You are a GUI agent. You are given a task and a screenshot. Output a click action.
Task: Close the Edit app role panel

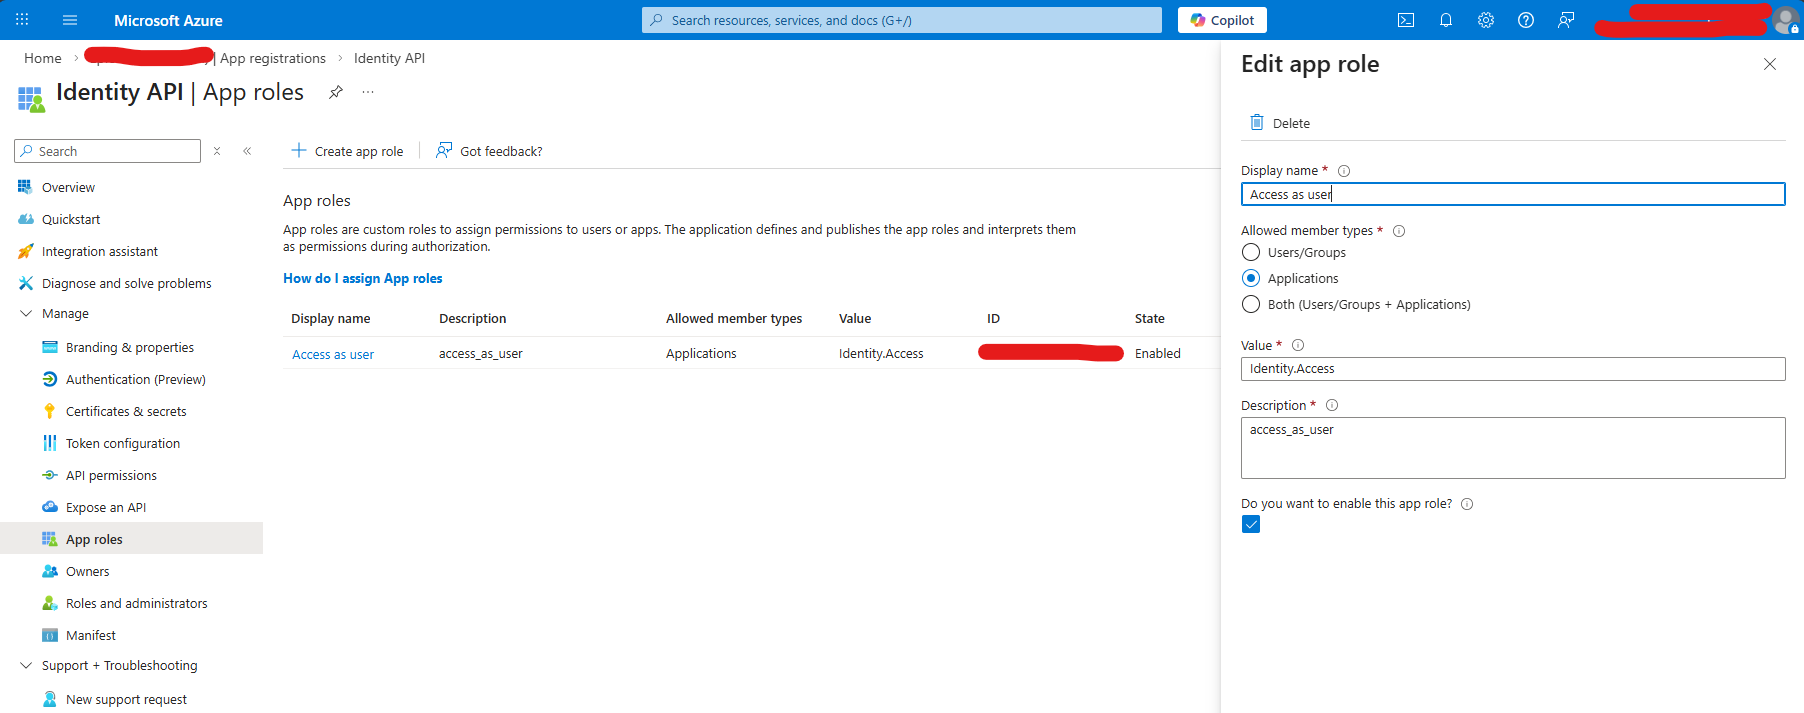pyautogui.click(x=1770, y=64)
